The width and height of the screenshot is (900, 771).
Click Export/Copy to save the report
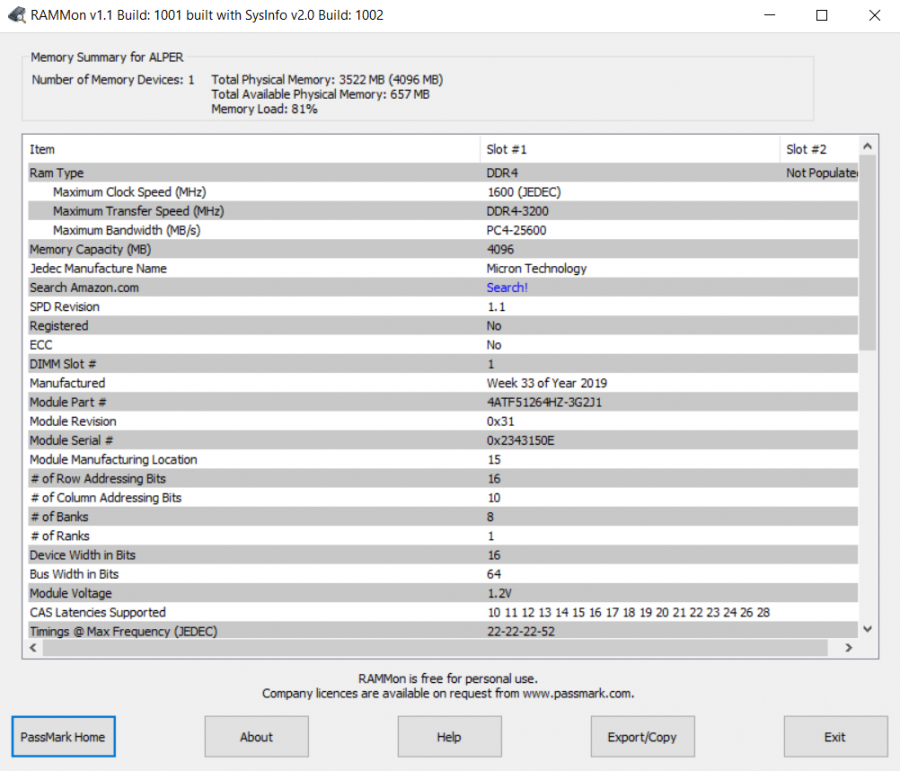point(642,737)
